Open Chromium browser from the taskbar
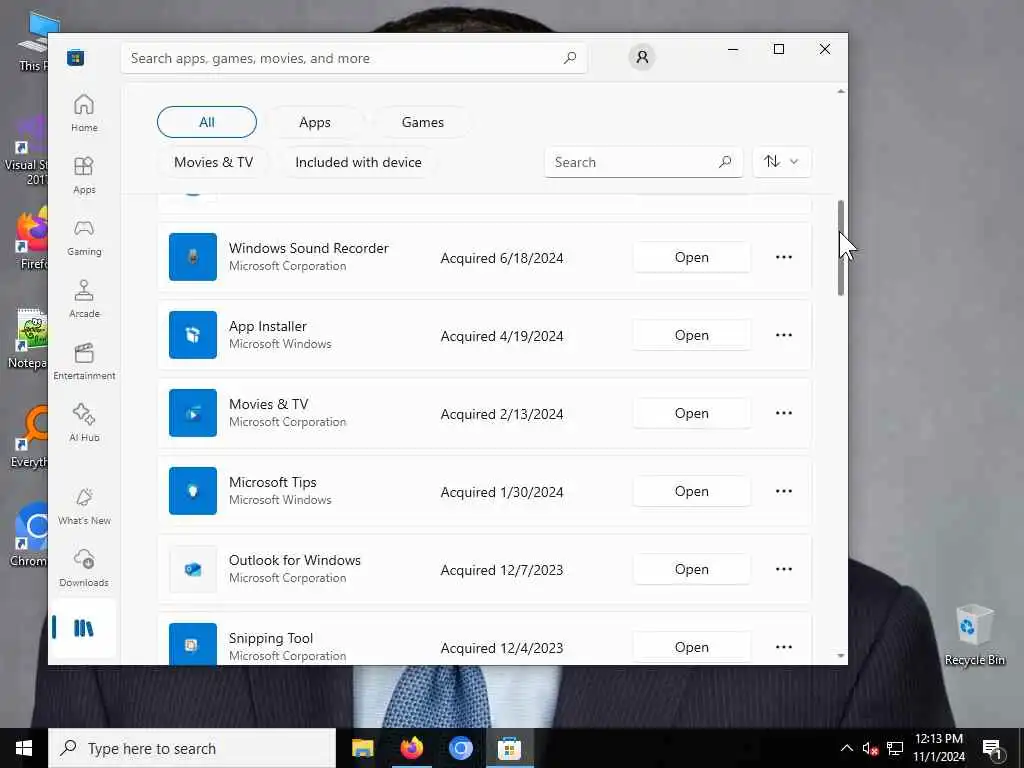The height and width of the screenshot is (768, 1024). [460, 748]
